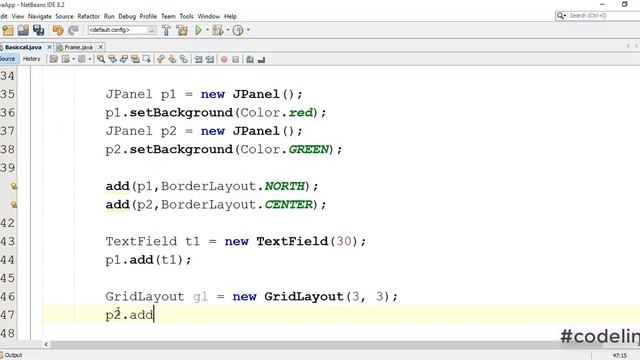Click Color.GREEN text on line 38
Screen dimensions: 640x360
pos(284,149)
